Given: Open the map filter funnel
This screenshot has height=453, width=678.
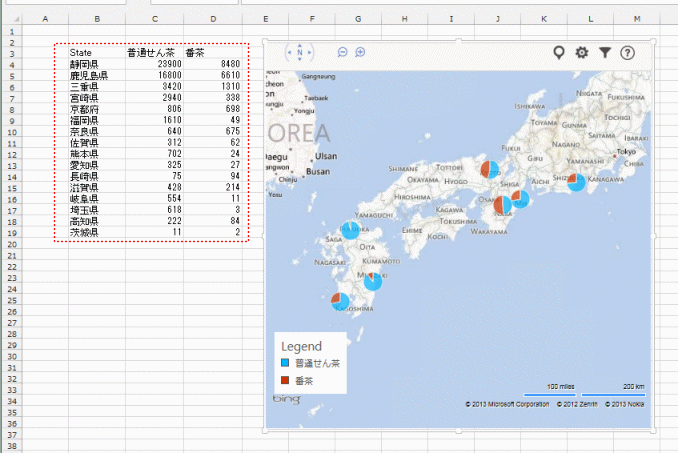Looking at the screenshot, I should (x=605, y=52).
